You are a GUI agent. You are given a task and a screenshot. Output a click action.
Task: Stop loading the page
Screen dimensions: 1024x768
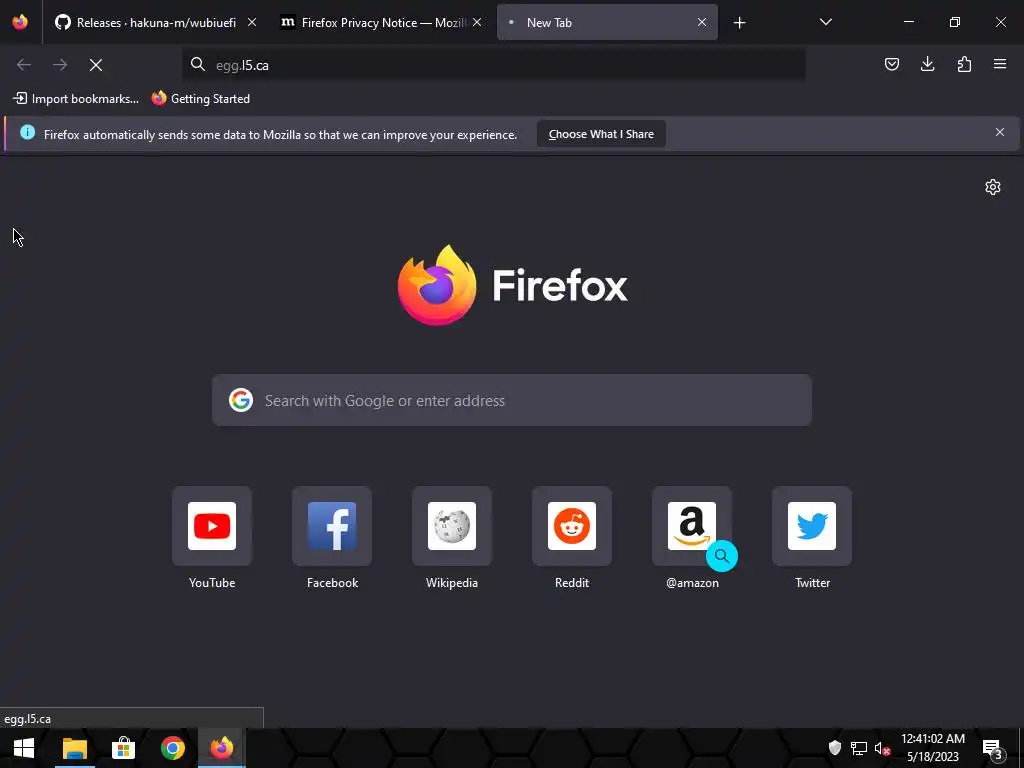(x=96, y=65)
